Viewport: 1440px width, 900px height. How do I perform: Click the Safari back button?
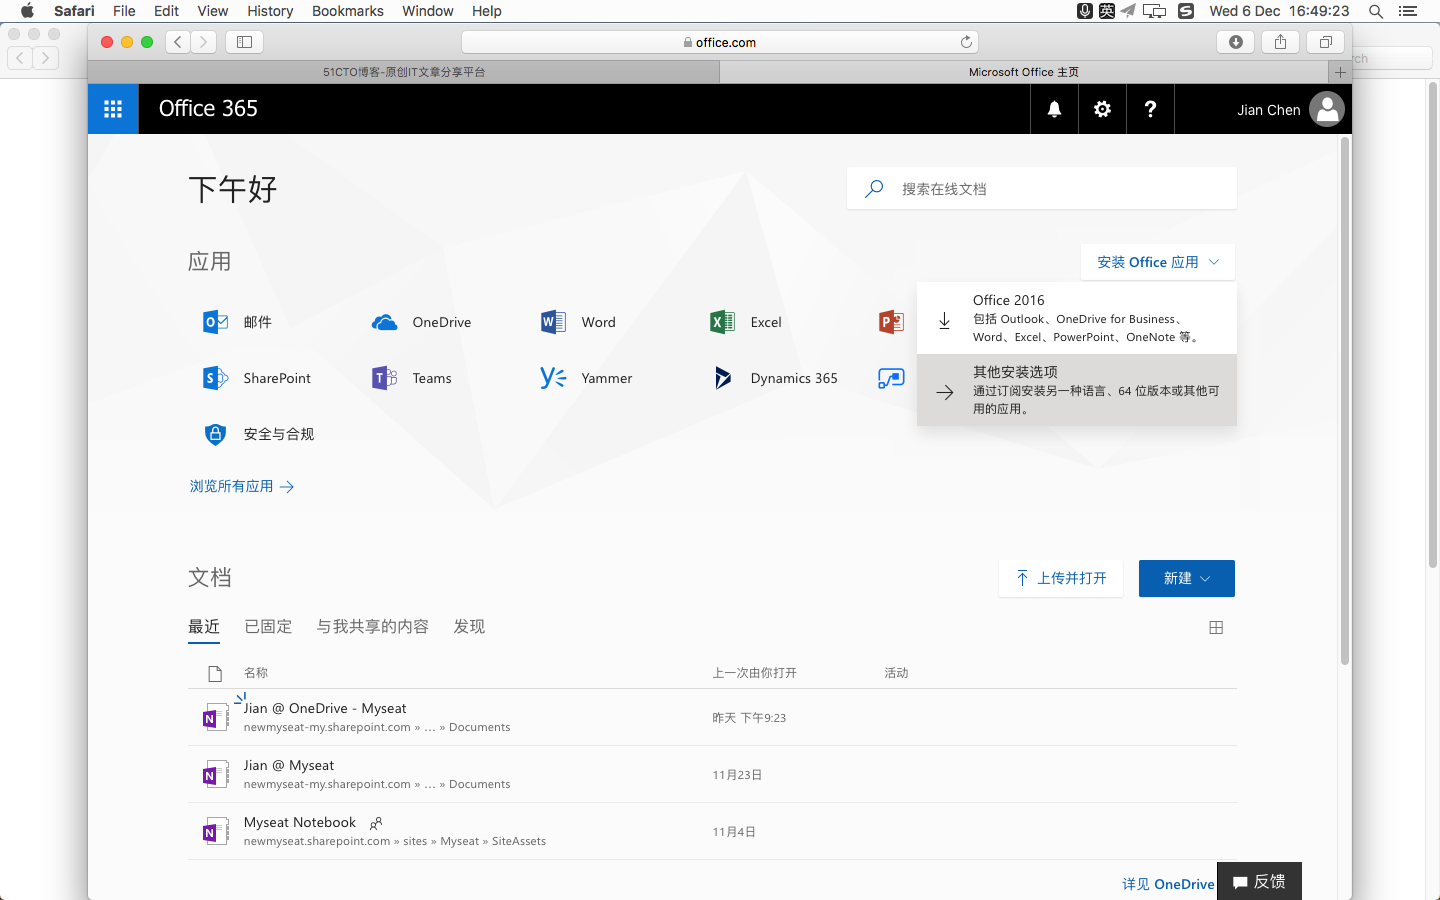point(177,41)
